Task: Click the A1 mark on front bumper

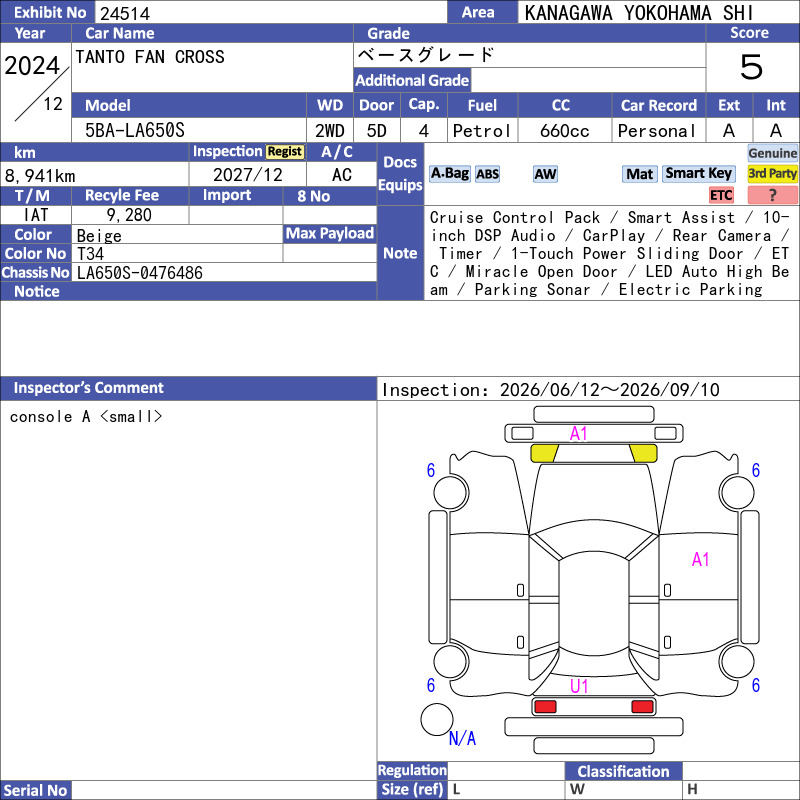Action: [579, 434]
